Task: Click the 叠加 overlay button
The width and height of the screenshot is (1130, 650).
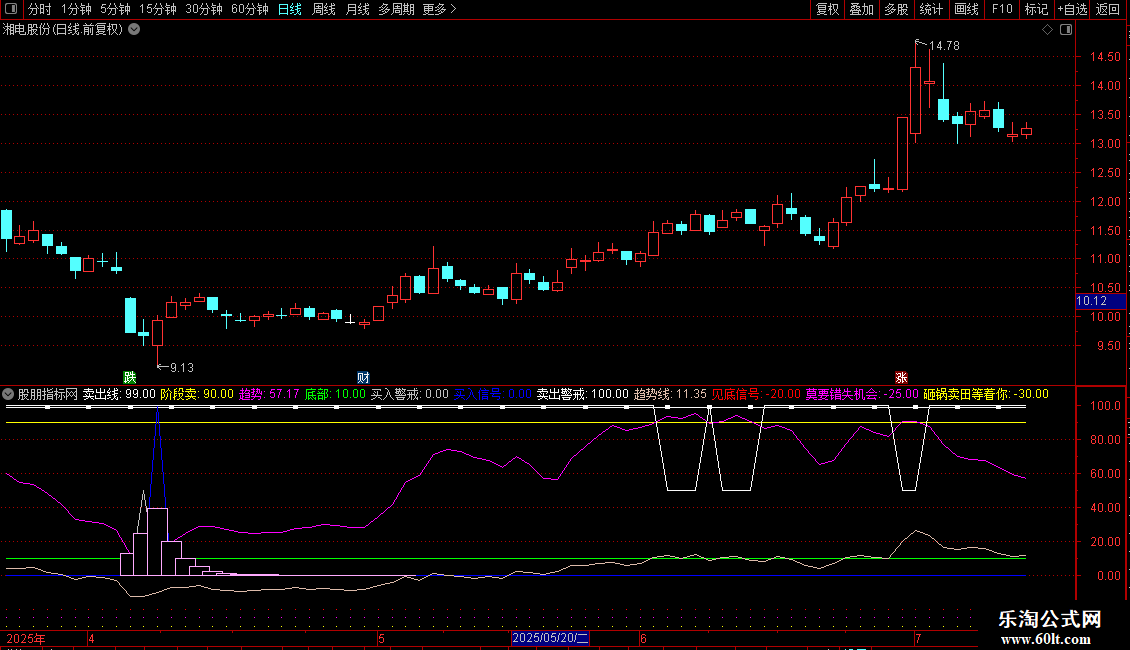Action: (862, 9)
